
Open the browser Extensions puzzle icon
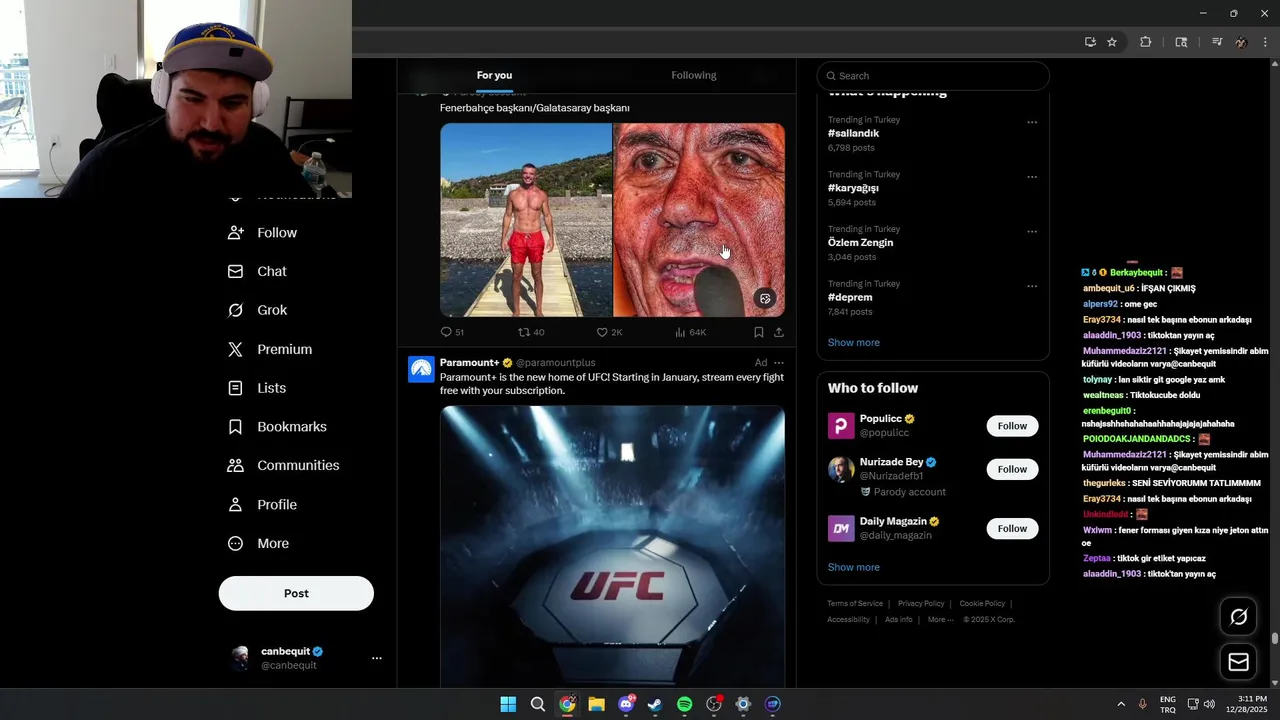[1146, 42]
